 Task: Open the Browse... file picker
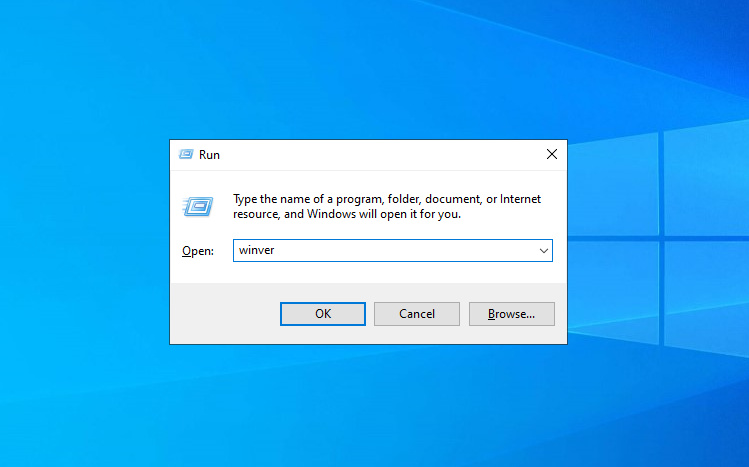pyautogui.click(x=512, y=314)
